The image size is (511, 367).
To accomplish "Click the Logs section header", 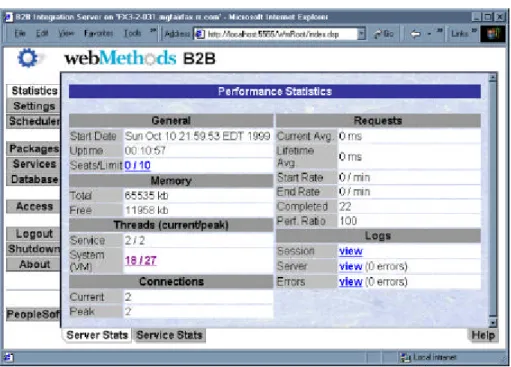I will click(378, 236).
